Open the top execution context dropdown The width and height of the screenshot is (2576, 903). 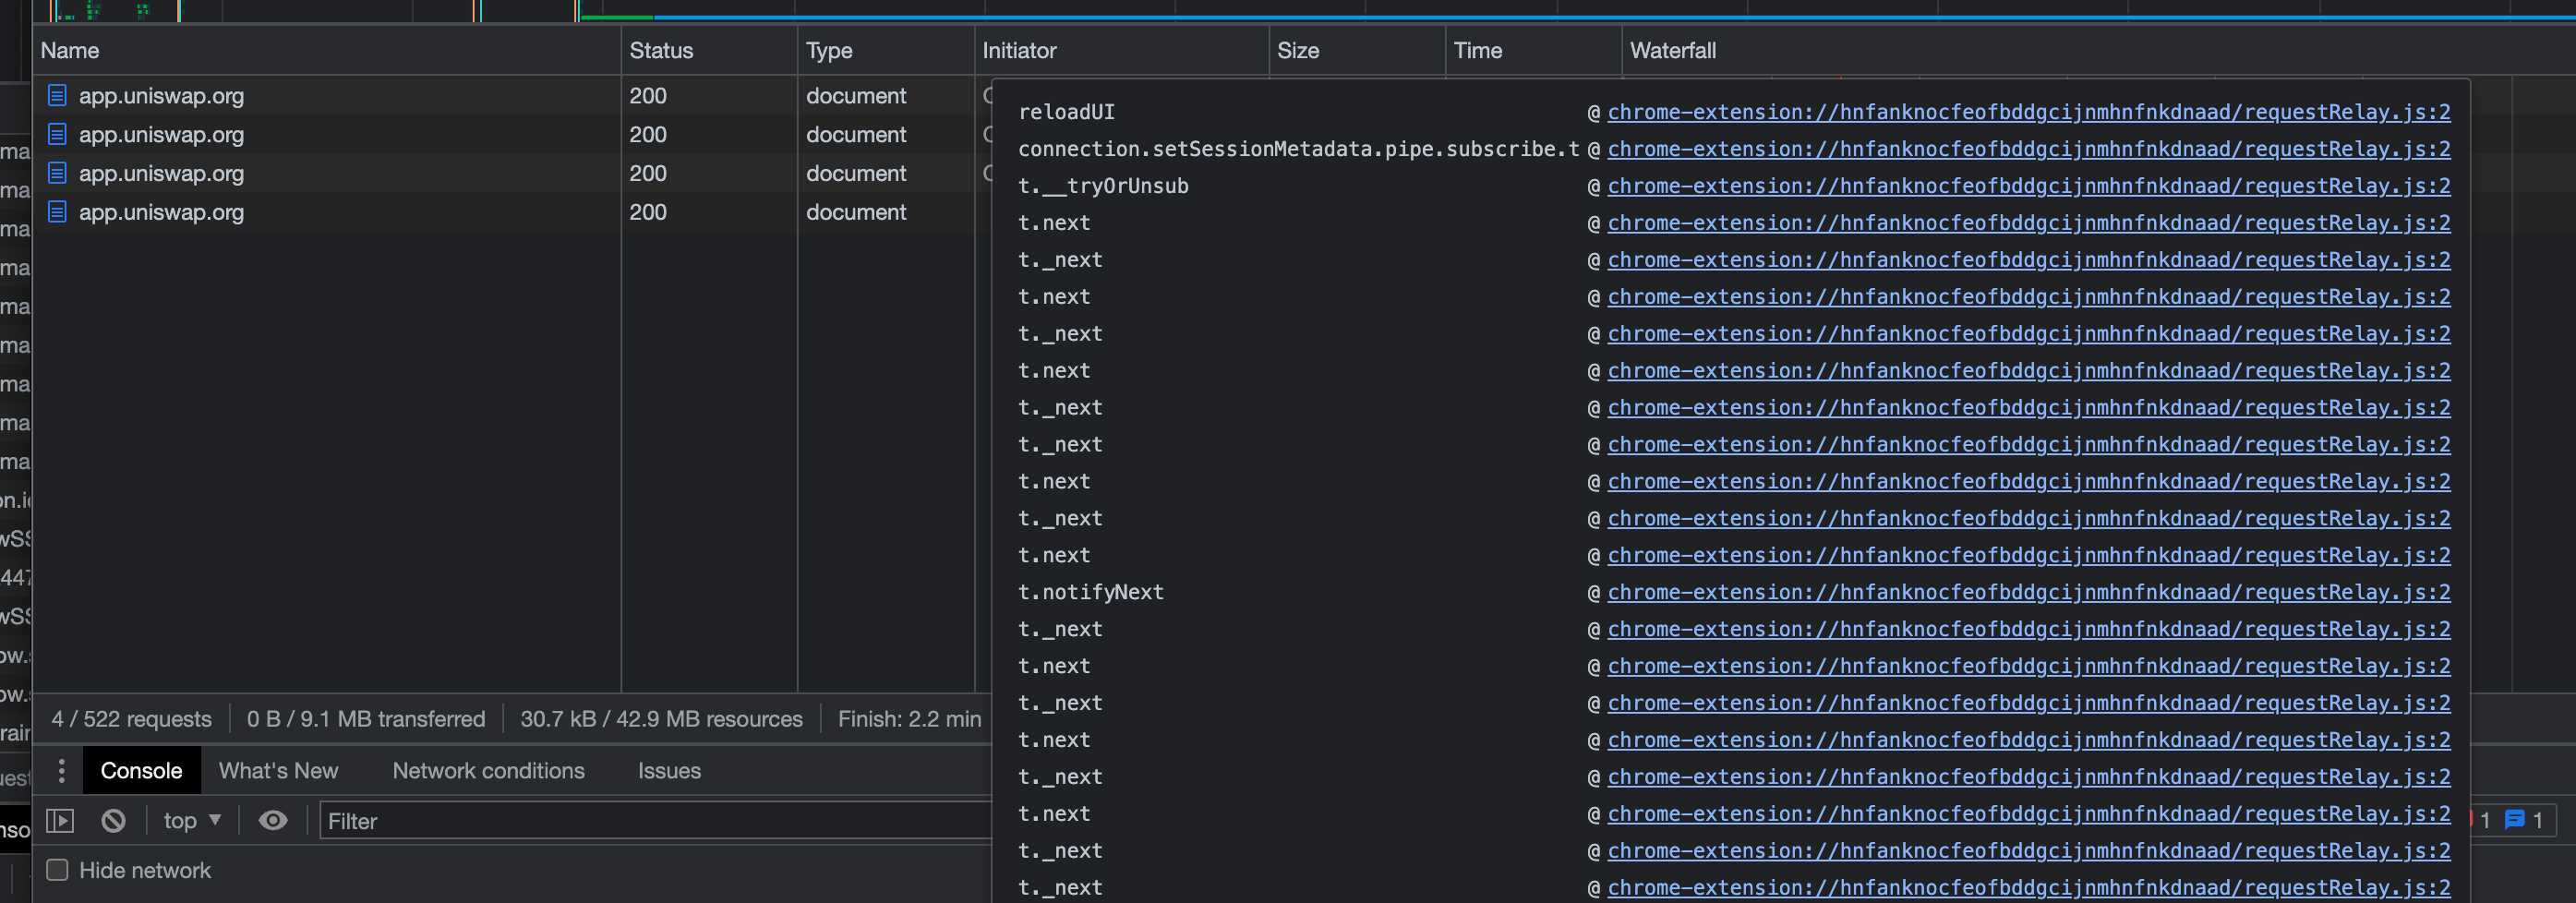tap(190, 820)
